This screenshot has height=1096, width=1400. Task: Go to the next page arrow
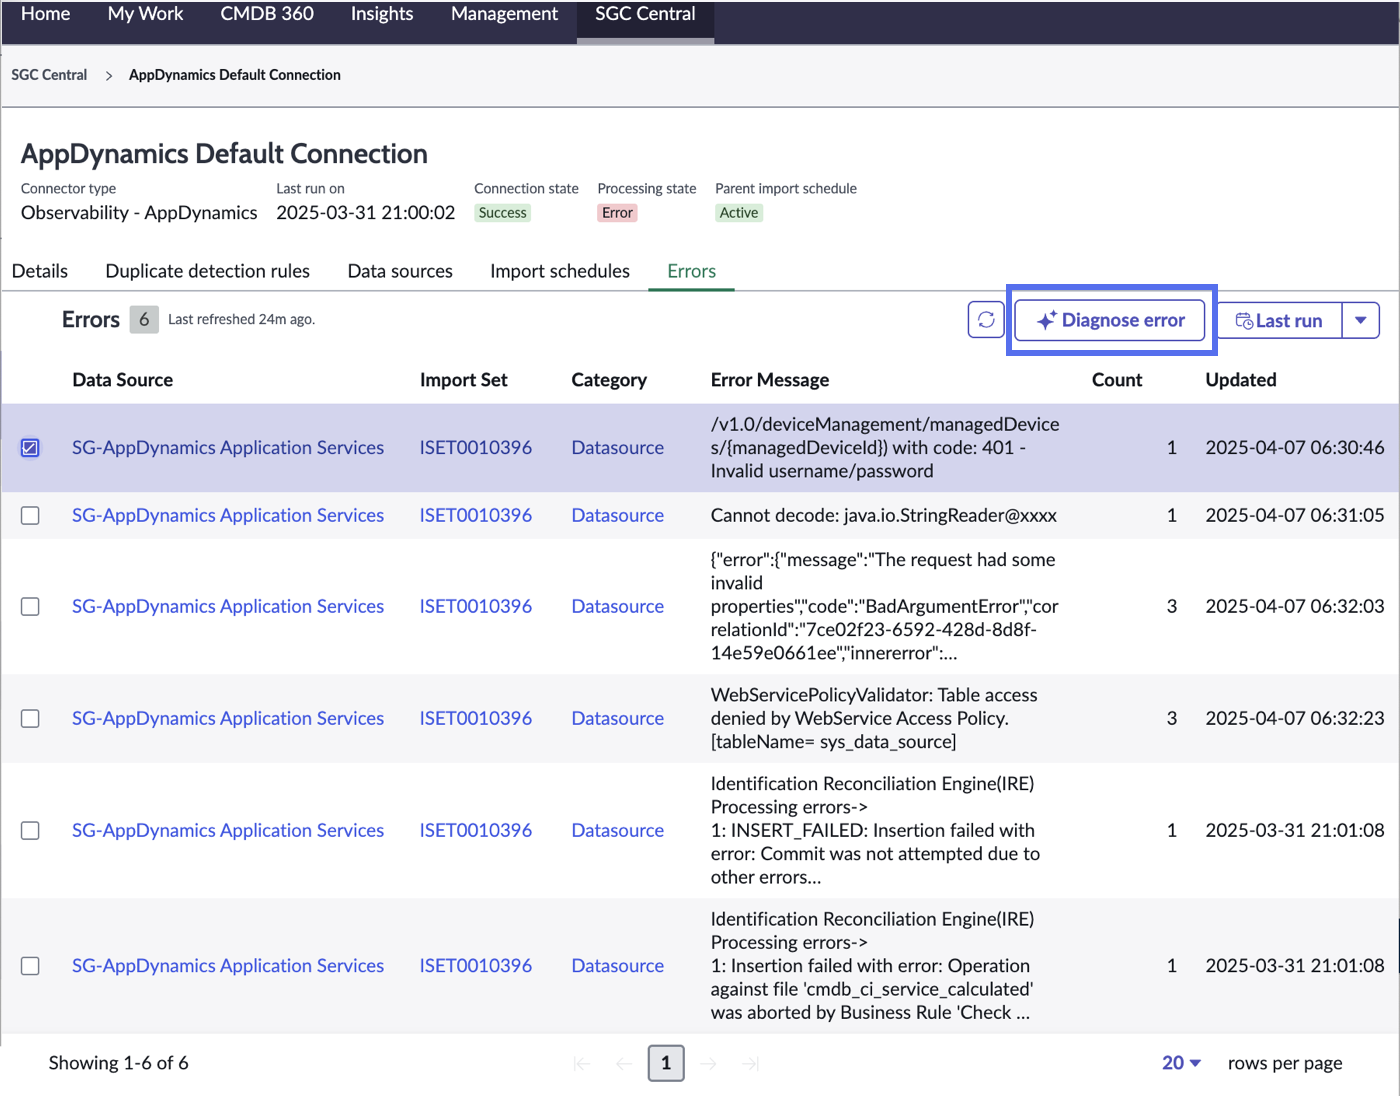(x=708, y=1063)
